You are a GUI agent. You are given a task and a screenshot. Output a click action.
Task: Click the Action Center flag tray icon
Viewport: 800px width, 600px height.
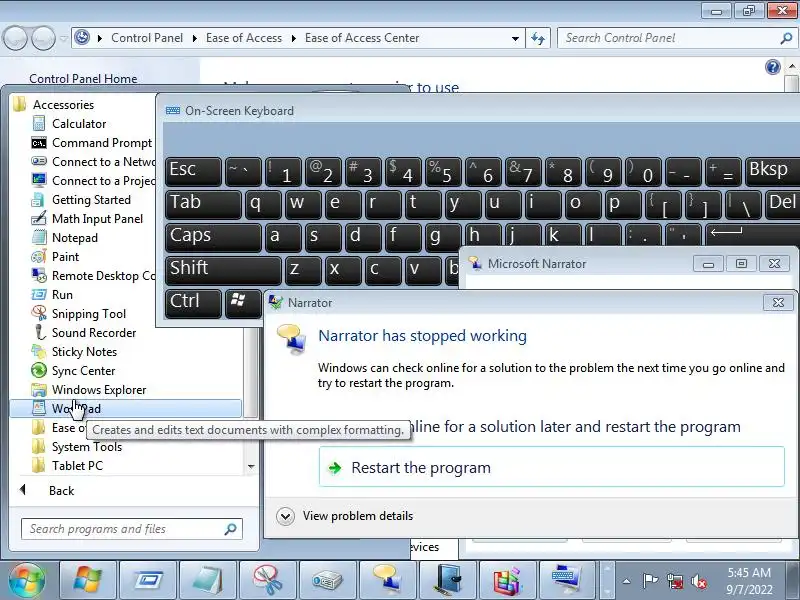pos(650,581)
